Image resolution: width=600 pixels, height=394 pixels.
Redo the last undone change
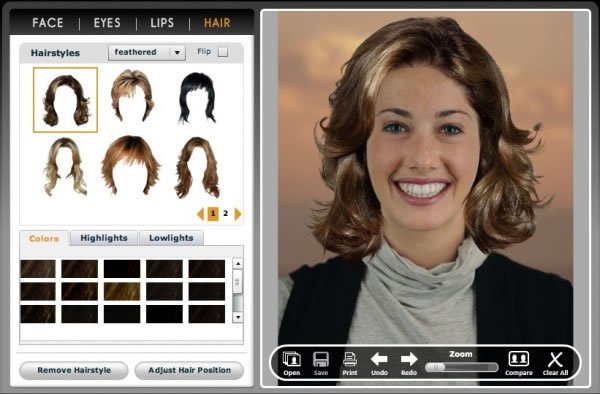coord(409,363)
